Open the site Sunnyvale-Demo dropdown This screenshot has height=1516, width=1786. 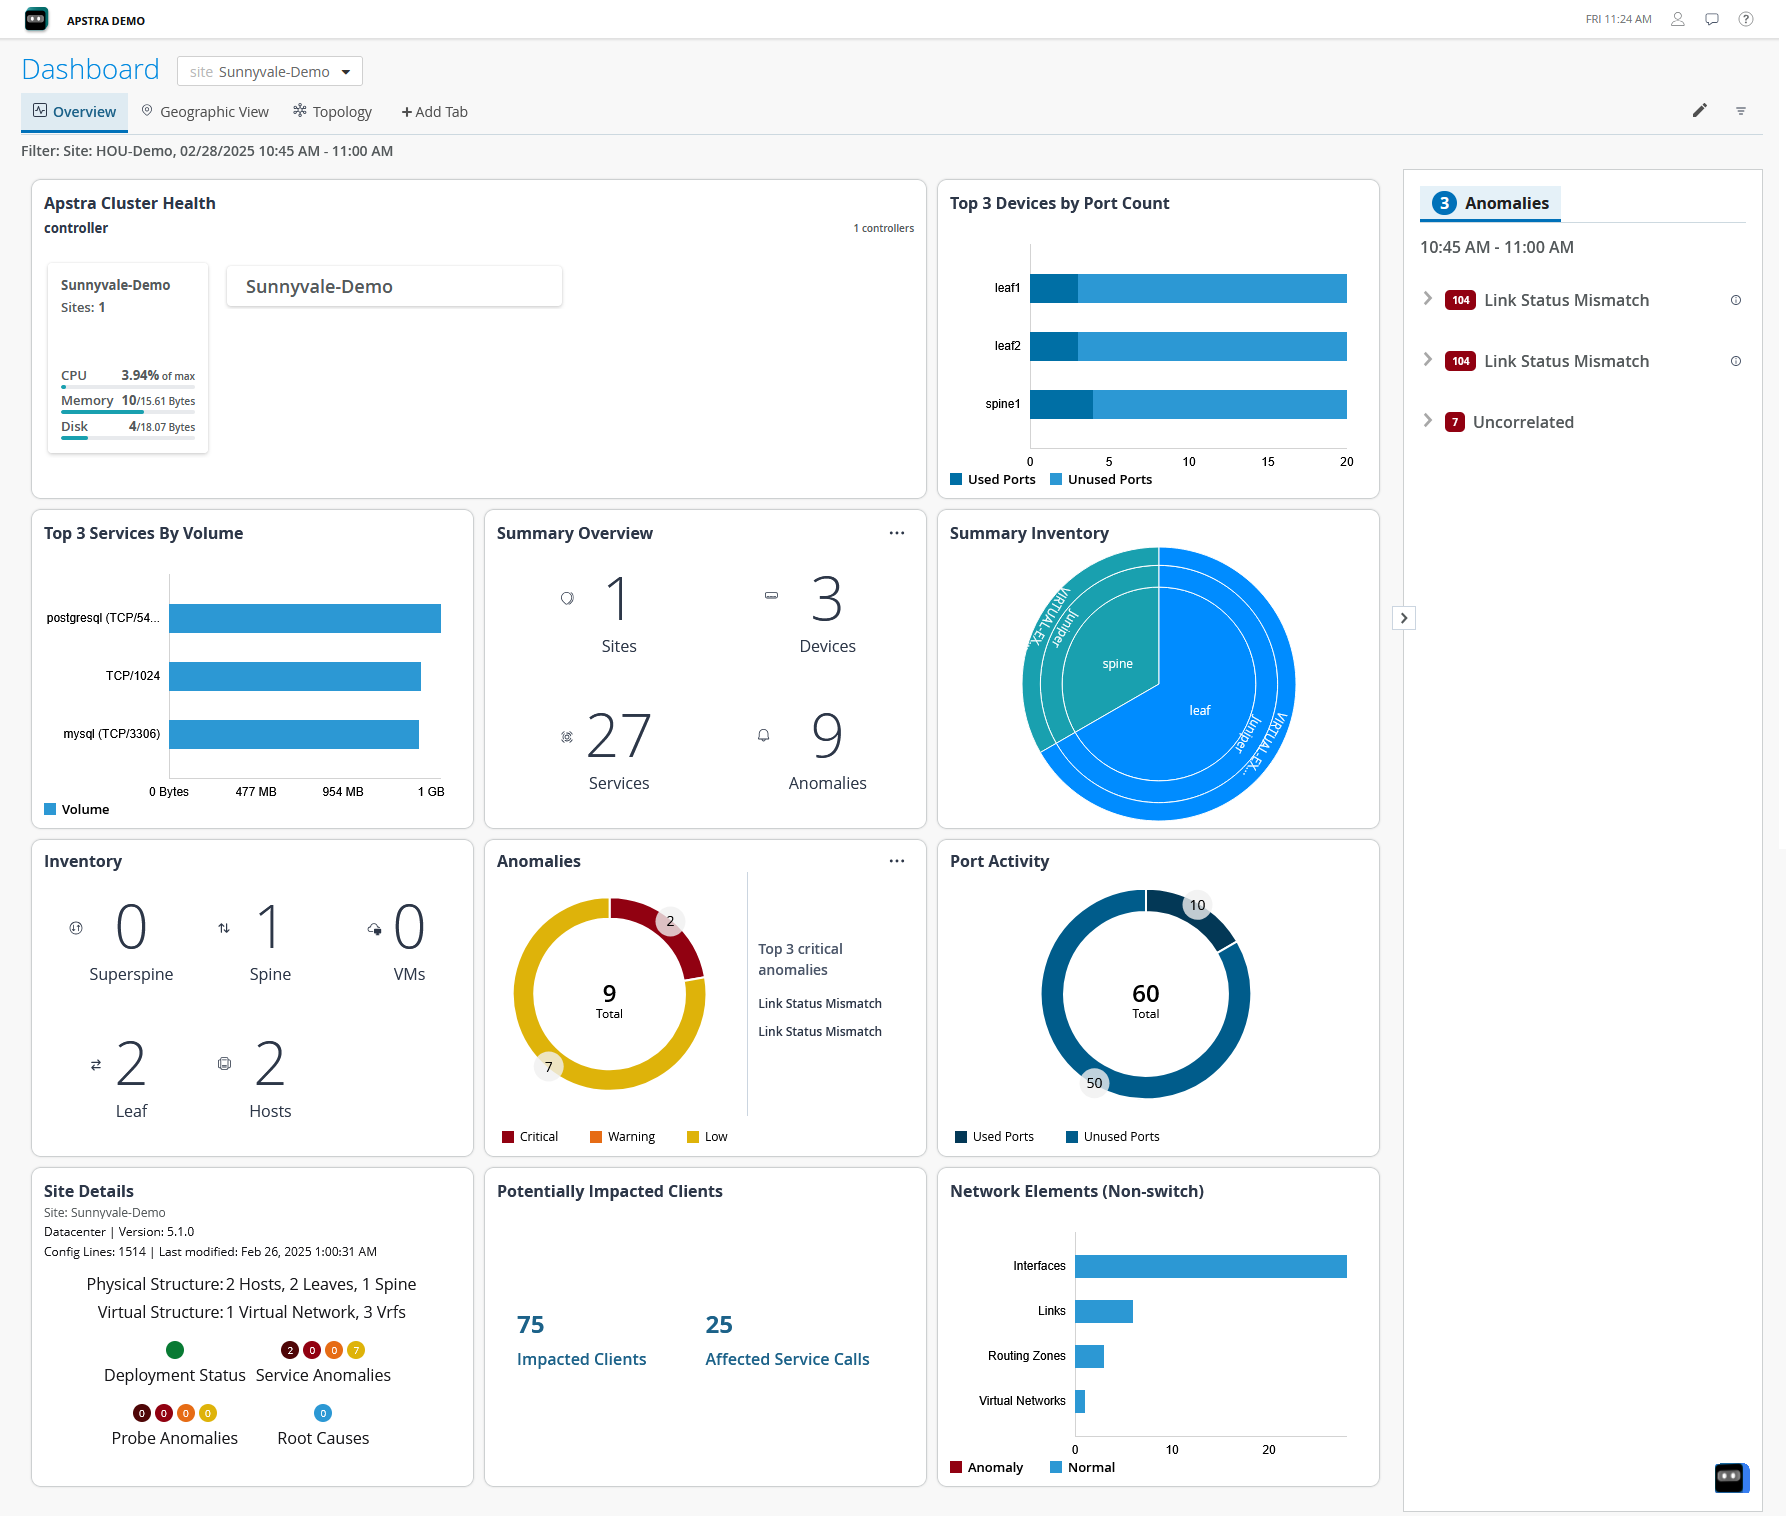tap(269, 71)
